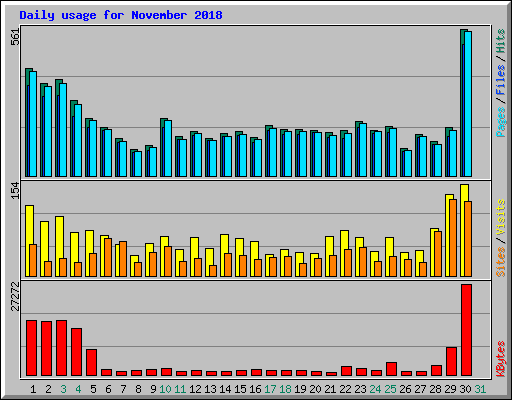Viewport: 512px width, 400px height.
Task: Select green day label 17
Action: coord(270,389)
